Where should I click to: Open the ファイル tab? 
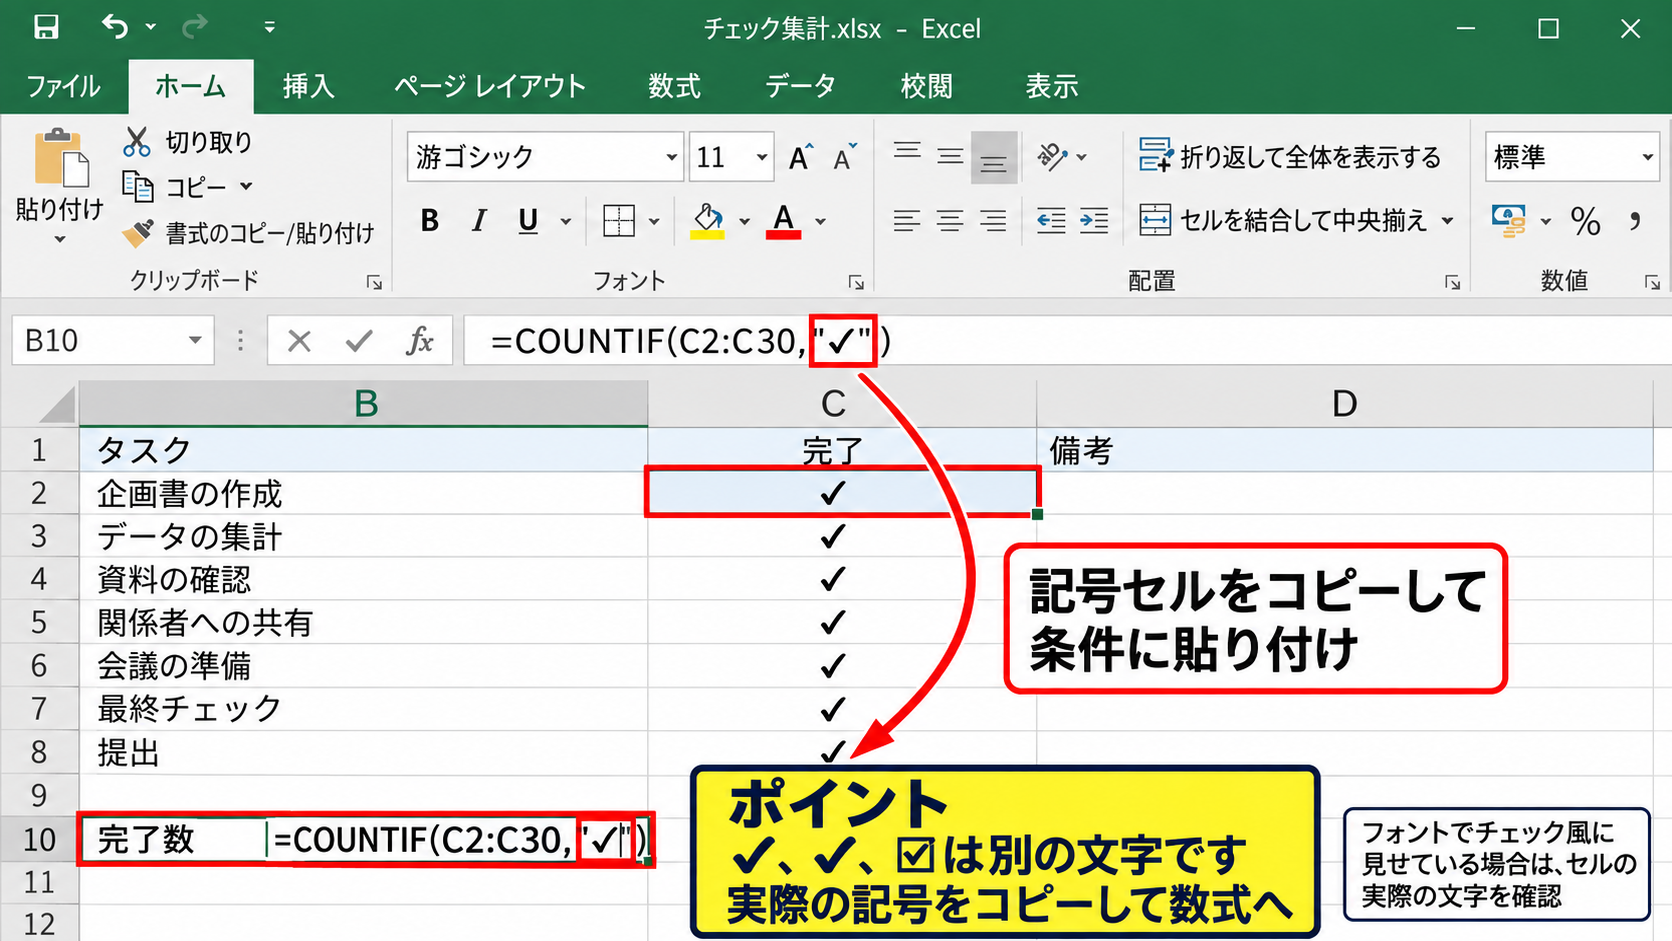63,86
